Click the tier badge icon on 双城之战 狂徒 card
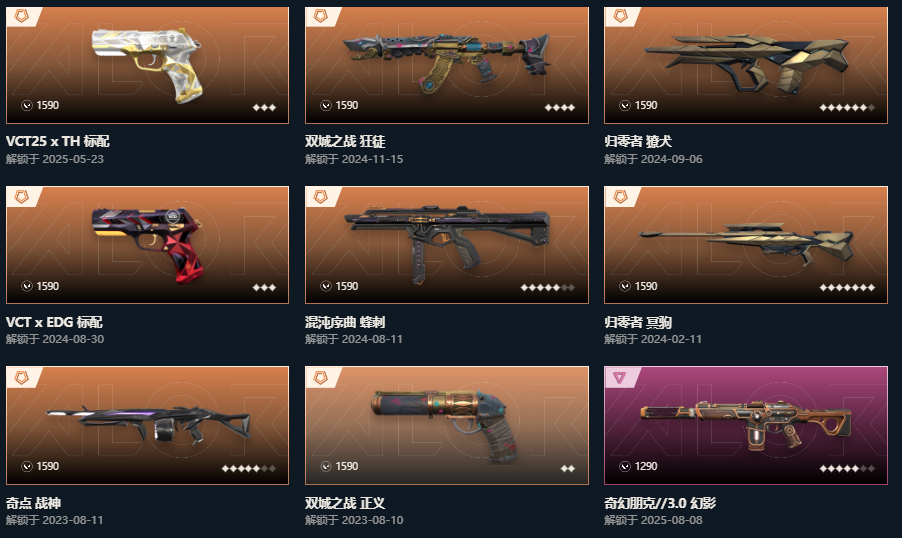The width and height of the screenshot is (902, 538). coord(320,16)
